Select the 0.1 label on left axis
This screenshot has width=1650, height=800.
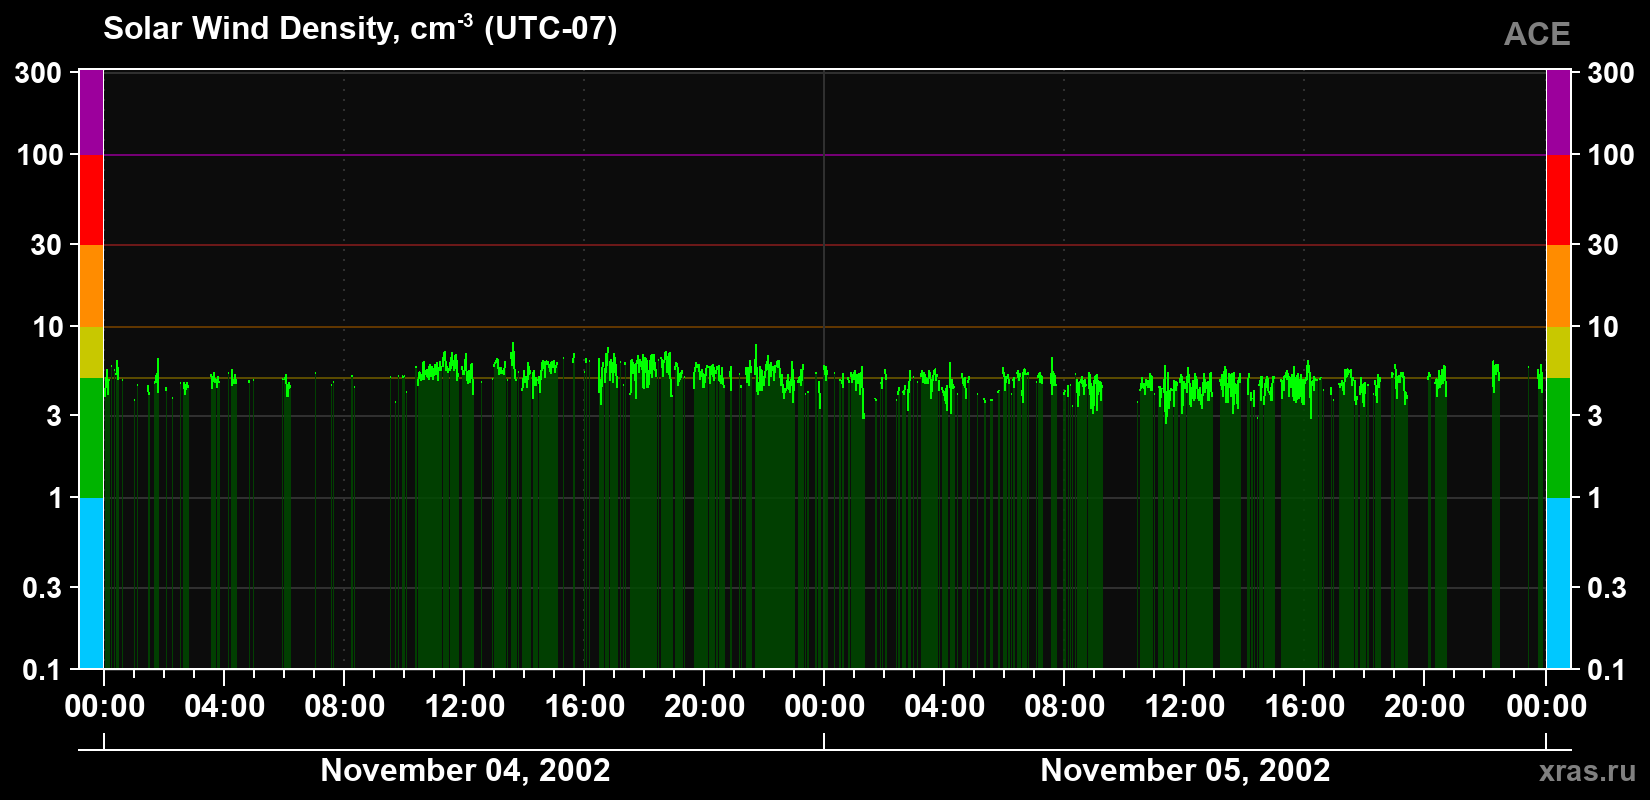pos(43,669)
